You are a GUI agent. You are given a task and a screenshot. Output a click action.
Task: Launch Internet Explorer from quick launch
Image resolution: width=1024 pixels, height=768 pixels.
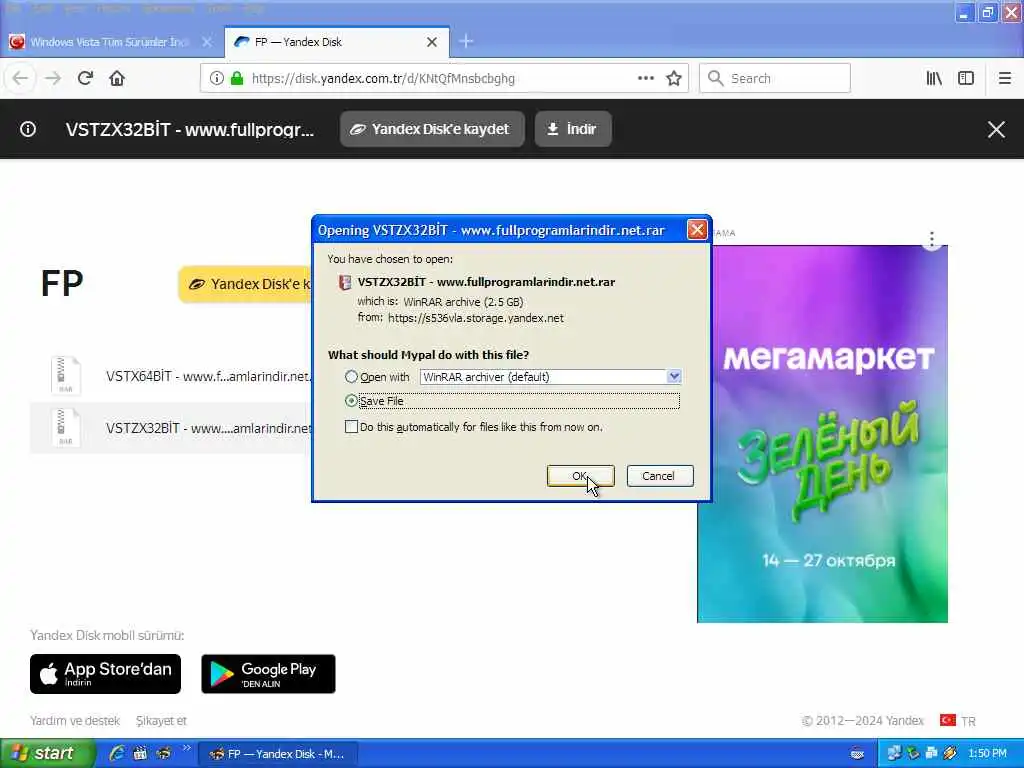[x=116, y=754]
